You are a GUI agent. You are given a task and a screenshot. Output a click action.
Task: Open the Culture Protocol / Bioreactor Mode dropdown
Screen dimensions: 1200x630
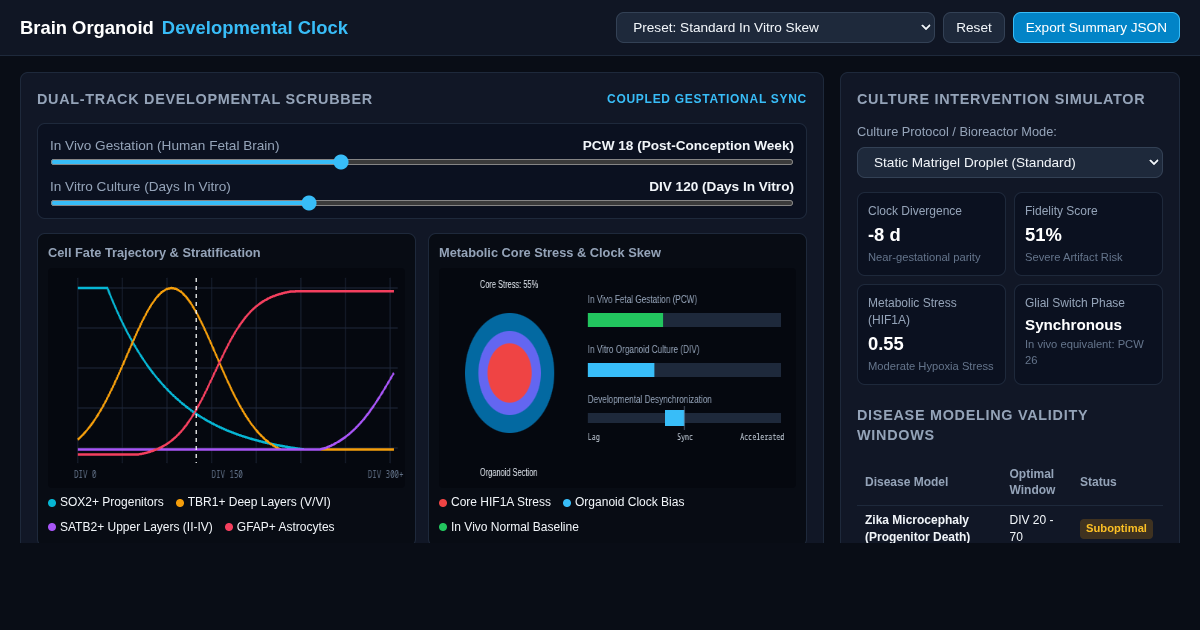1010,162
